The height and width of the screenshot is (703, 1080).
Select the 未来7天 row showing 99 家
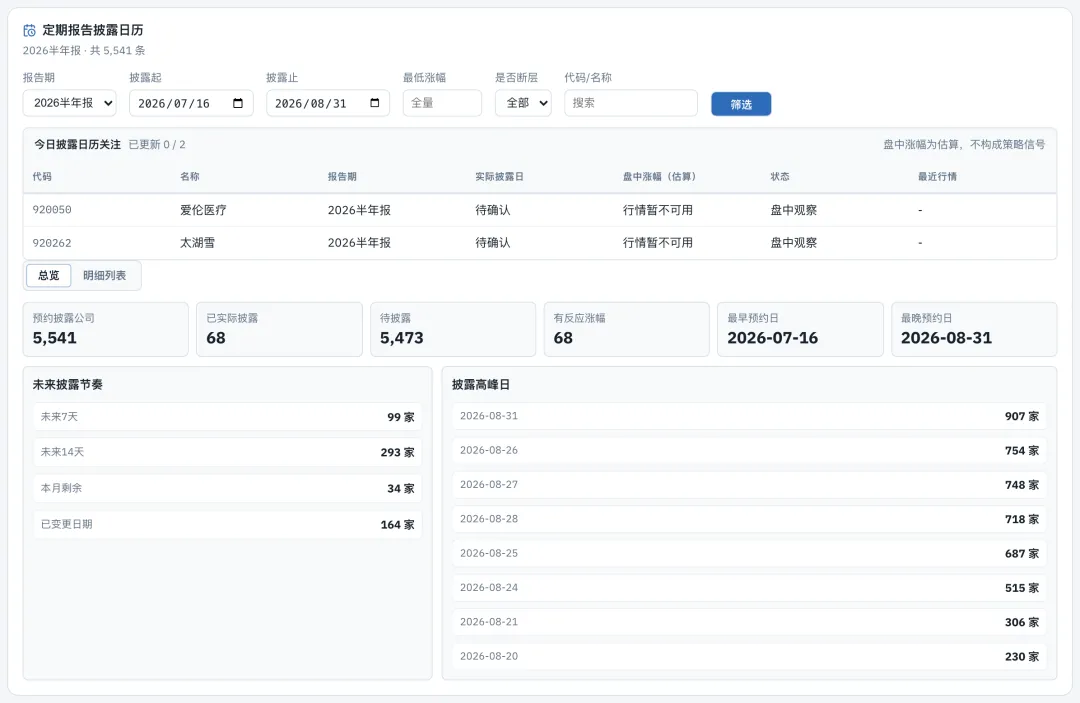[x=227, y=417]
